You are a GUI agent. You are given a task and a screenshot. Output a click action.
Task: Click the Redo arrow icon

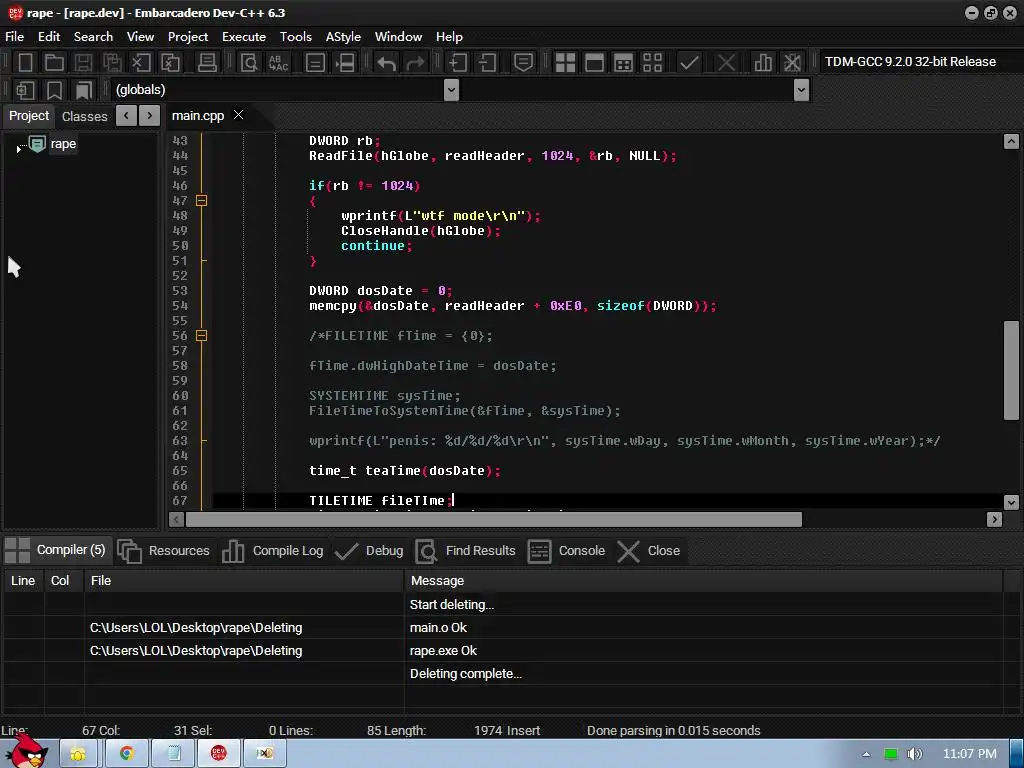[415, 63]
